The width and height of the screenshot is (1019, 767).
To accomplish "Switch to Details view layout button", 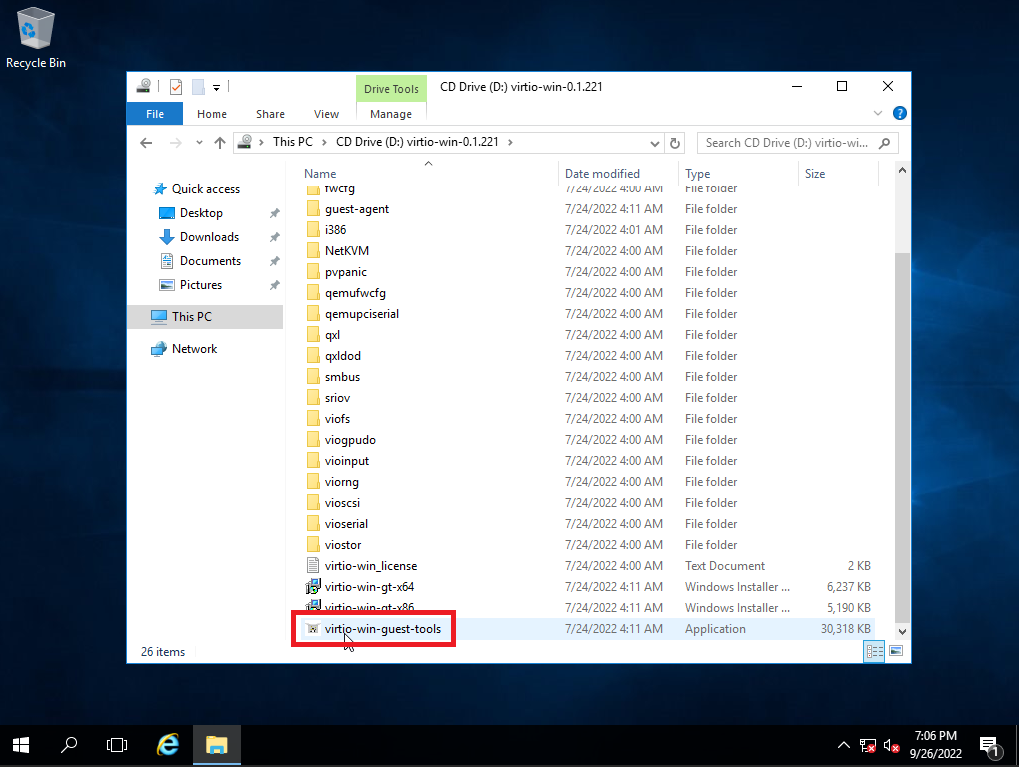I will [874, 651].
